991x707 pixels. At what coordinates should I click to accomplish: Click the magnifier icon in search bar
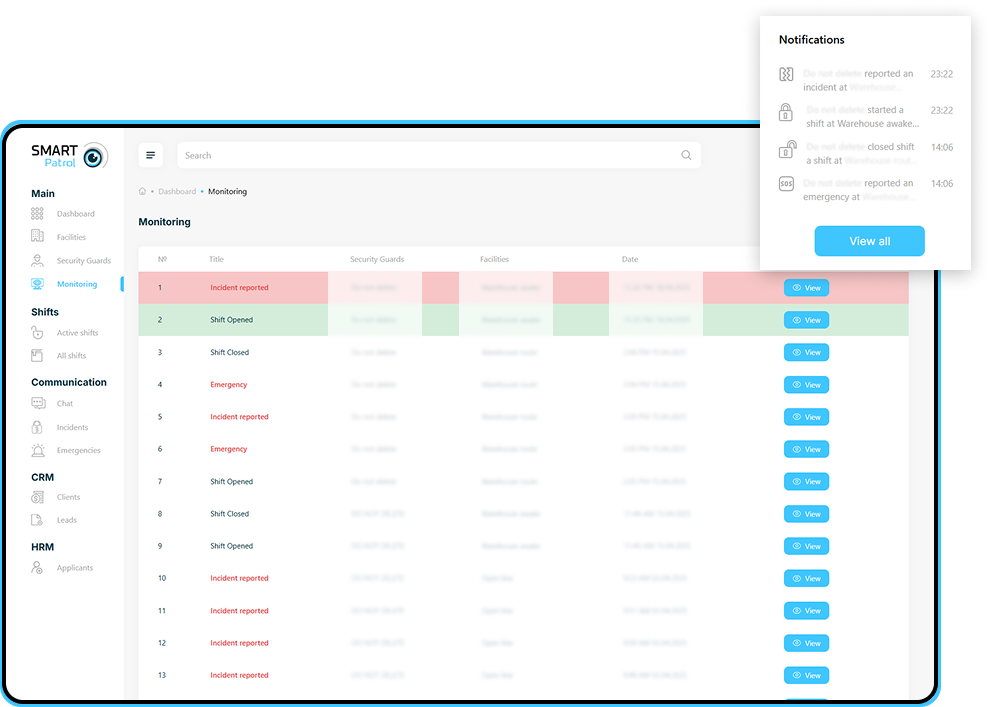coord(686,155)
